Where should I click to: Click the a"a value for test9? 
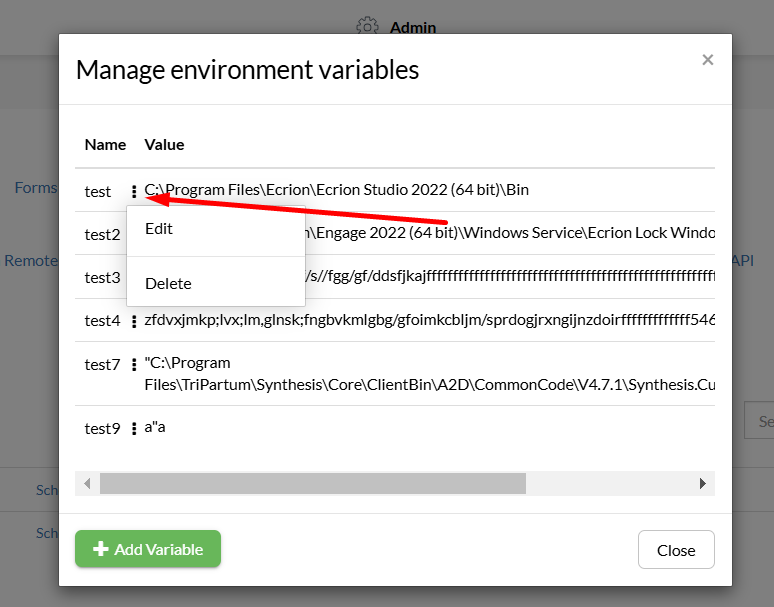pyautogui.click(x=155, y=427)
